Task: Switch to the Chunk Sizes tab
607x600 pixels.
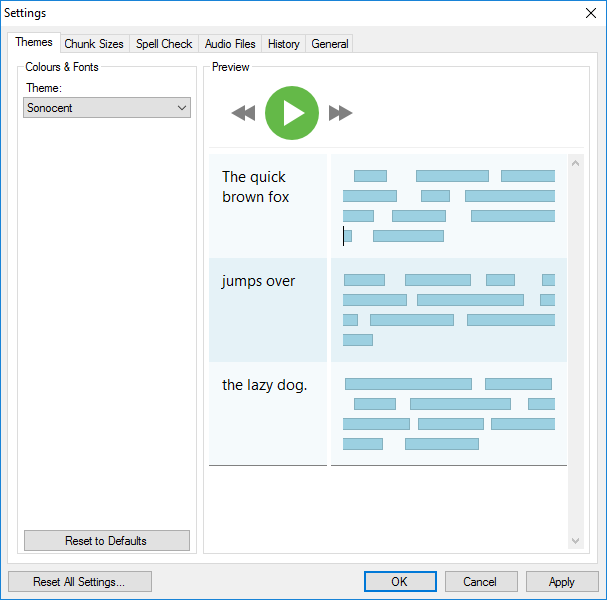Action: point(94,44)
